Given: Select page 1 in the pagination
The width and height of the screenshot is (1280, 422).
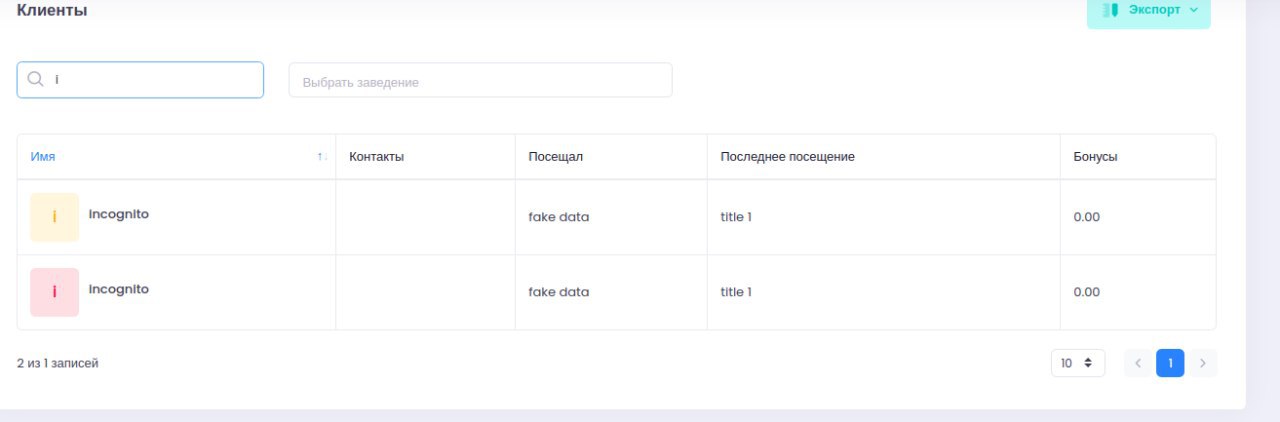Looking at the screenshot, I should tap(1170, 363).
